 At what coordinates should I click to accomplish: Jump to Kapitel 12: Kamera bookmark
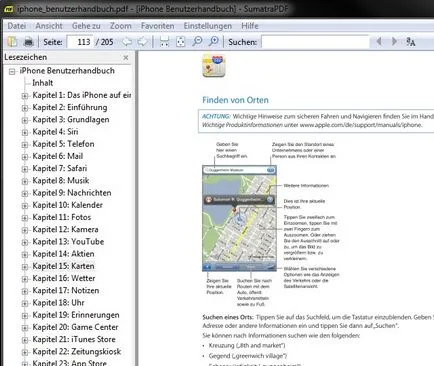pos(65,229)
